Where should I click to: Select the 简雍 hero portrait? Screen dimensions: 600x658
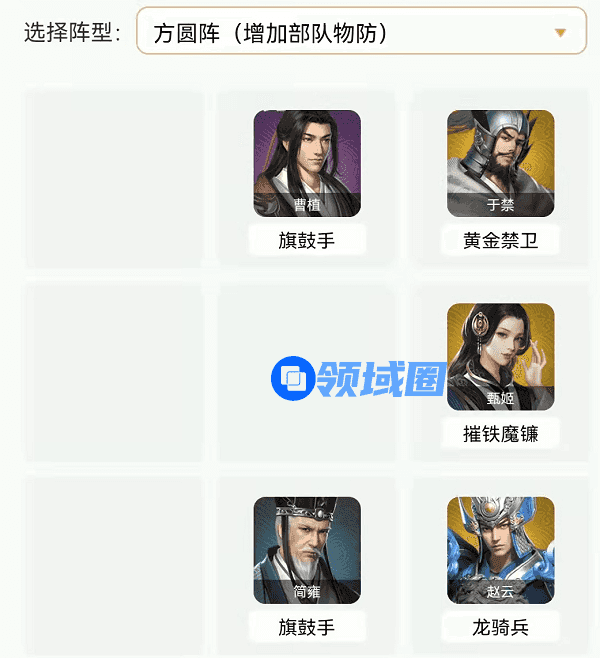coord(307,550)
